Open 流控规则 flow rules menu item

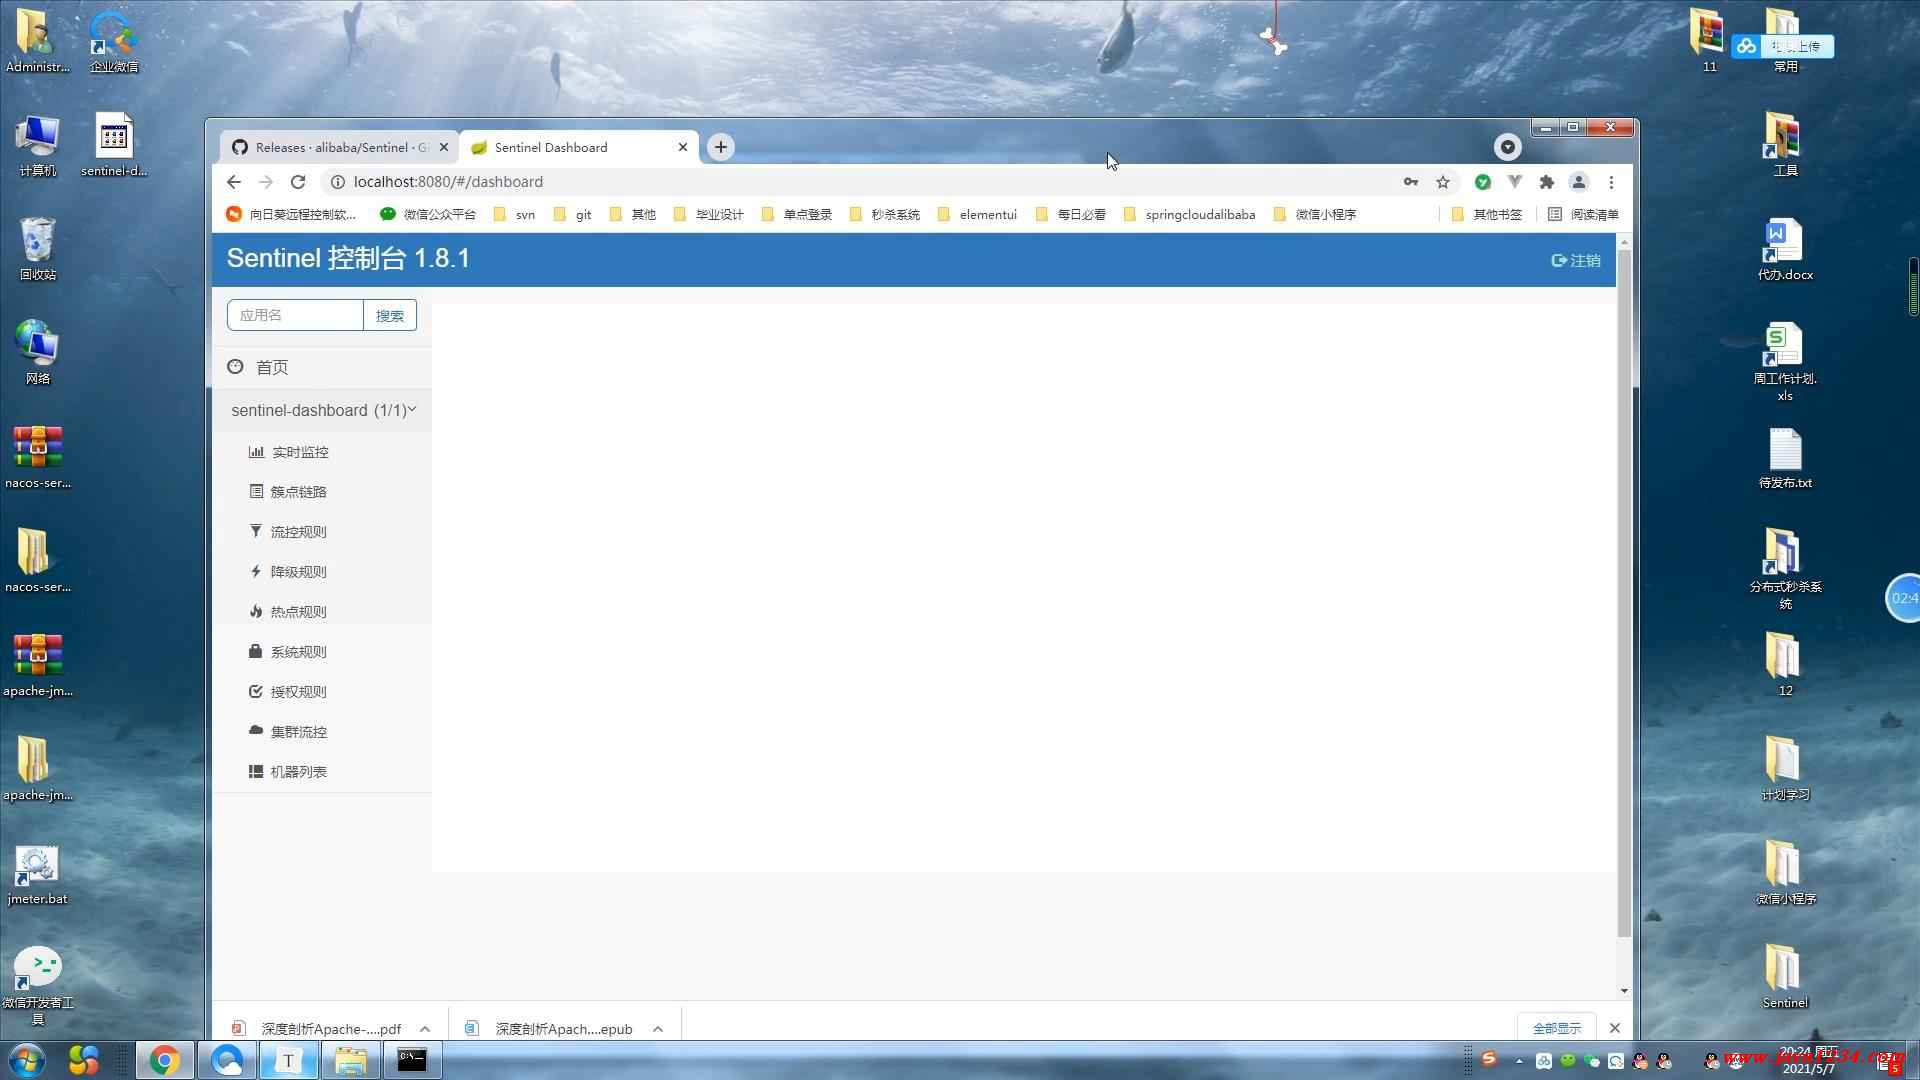[288, 532]
